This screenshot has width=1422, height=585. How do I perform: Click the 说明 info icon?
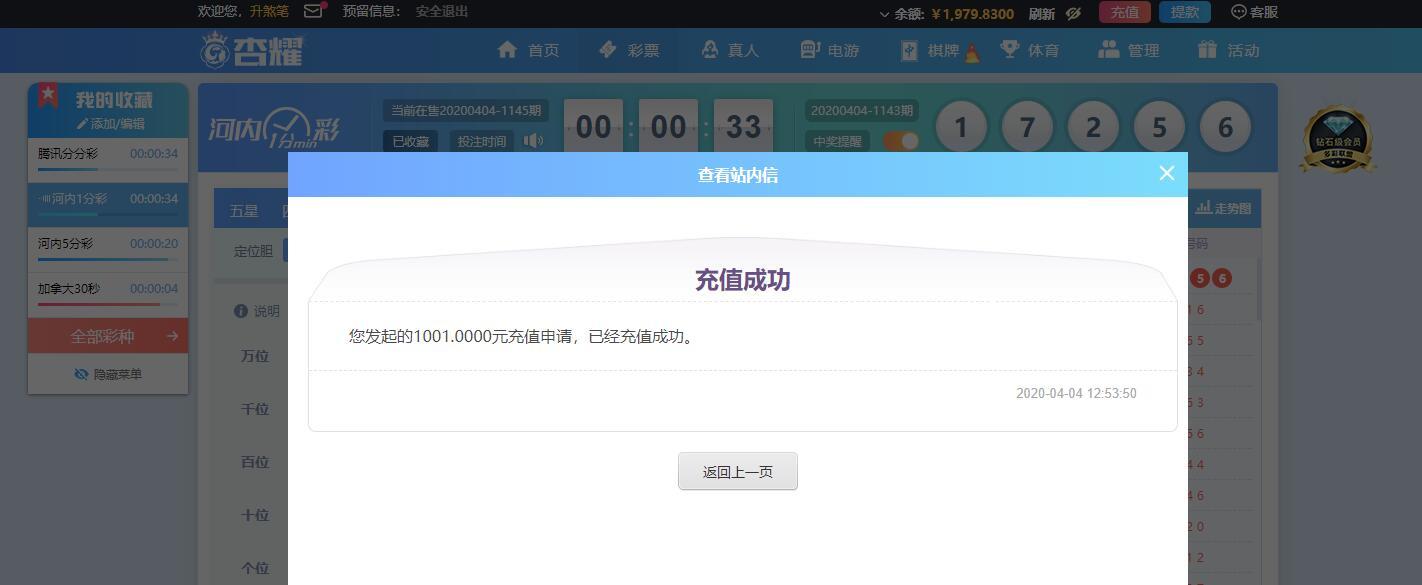click(x=240, y=311)
